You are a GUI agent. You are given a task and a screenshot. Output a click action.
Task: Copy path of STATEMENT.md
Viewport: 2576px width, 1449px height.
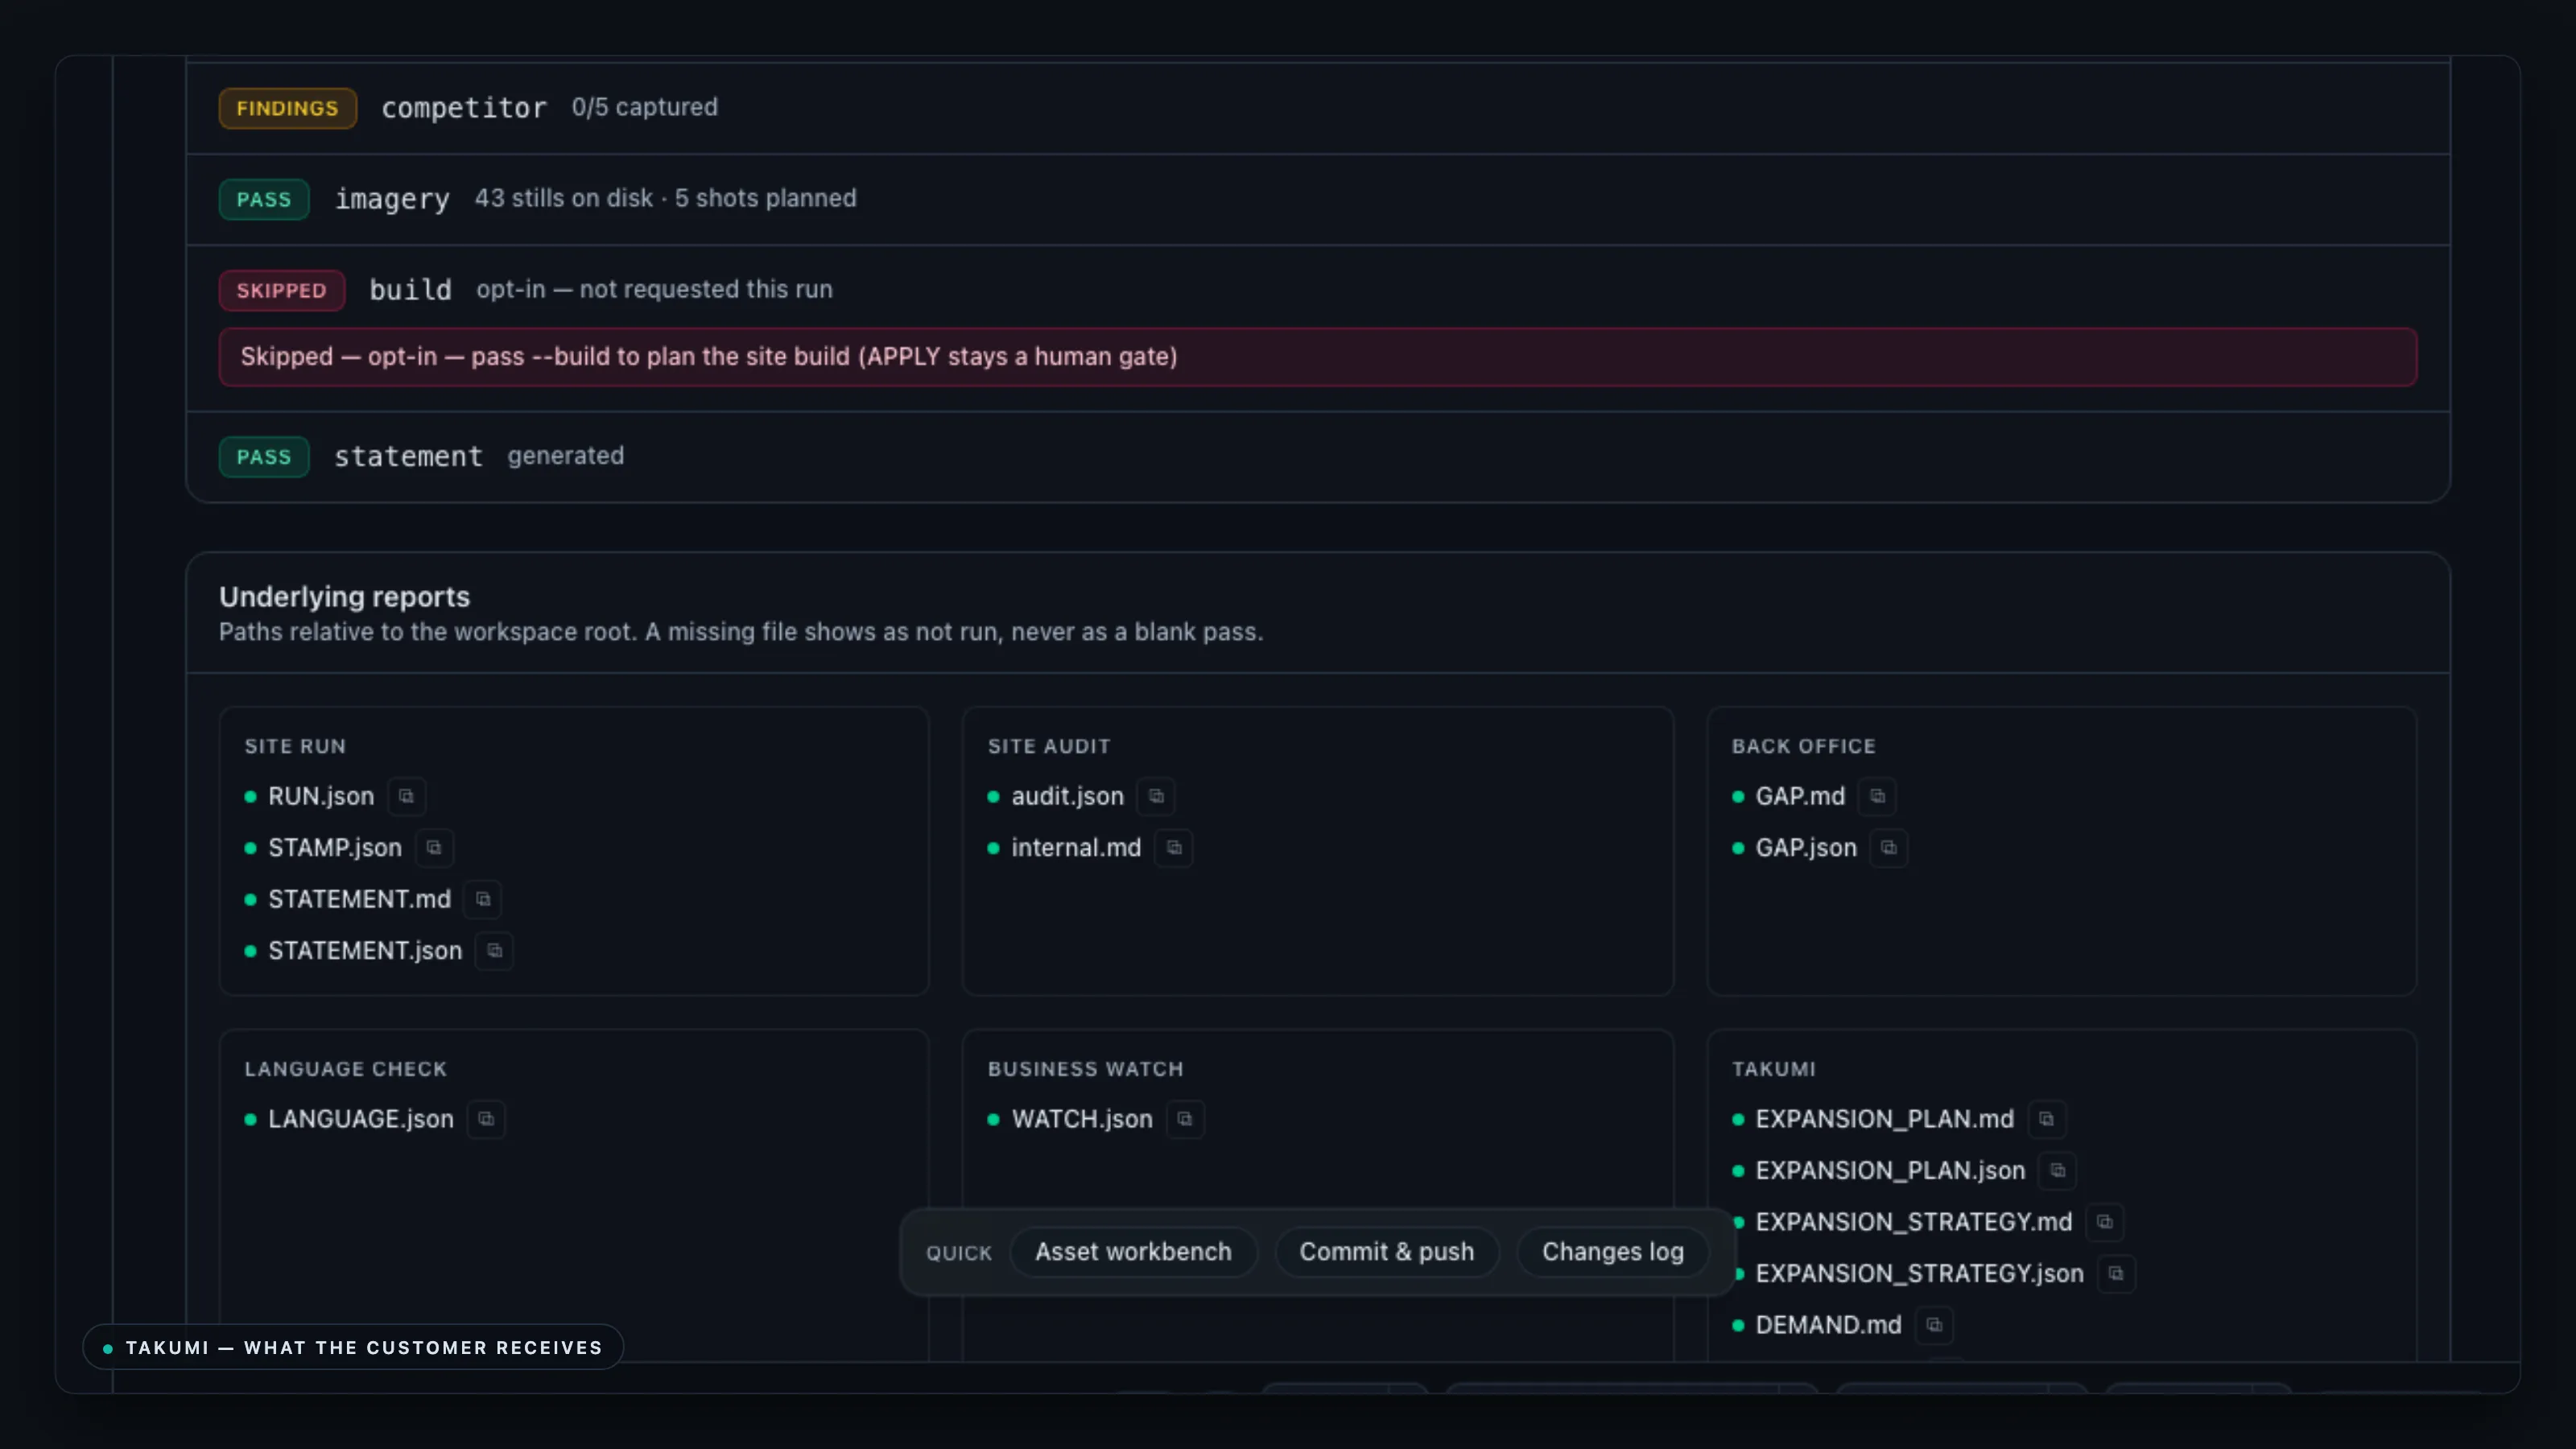click(483, 899)
